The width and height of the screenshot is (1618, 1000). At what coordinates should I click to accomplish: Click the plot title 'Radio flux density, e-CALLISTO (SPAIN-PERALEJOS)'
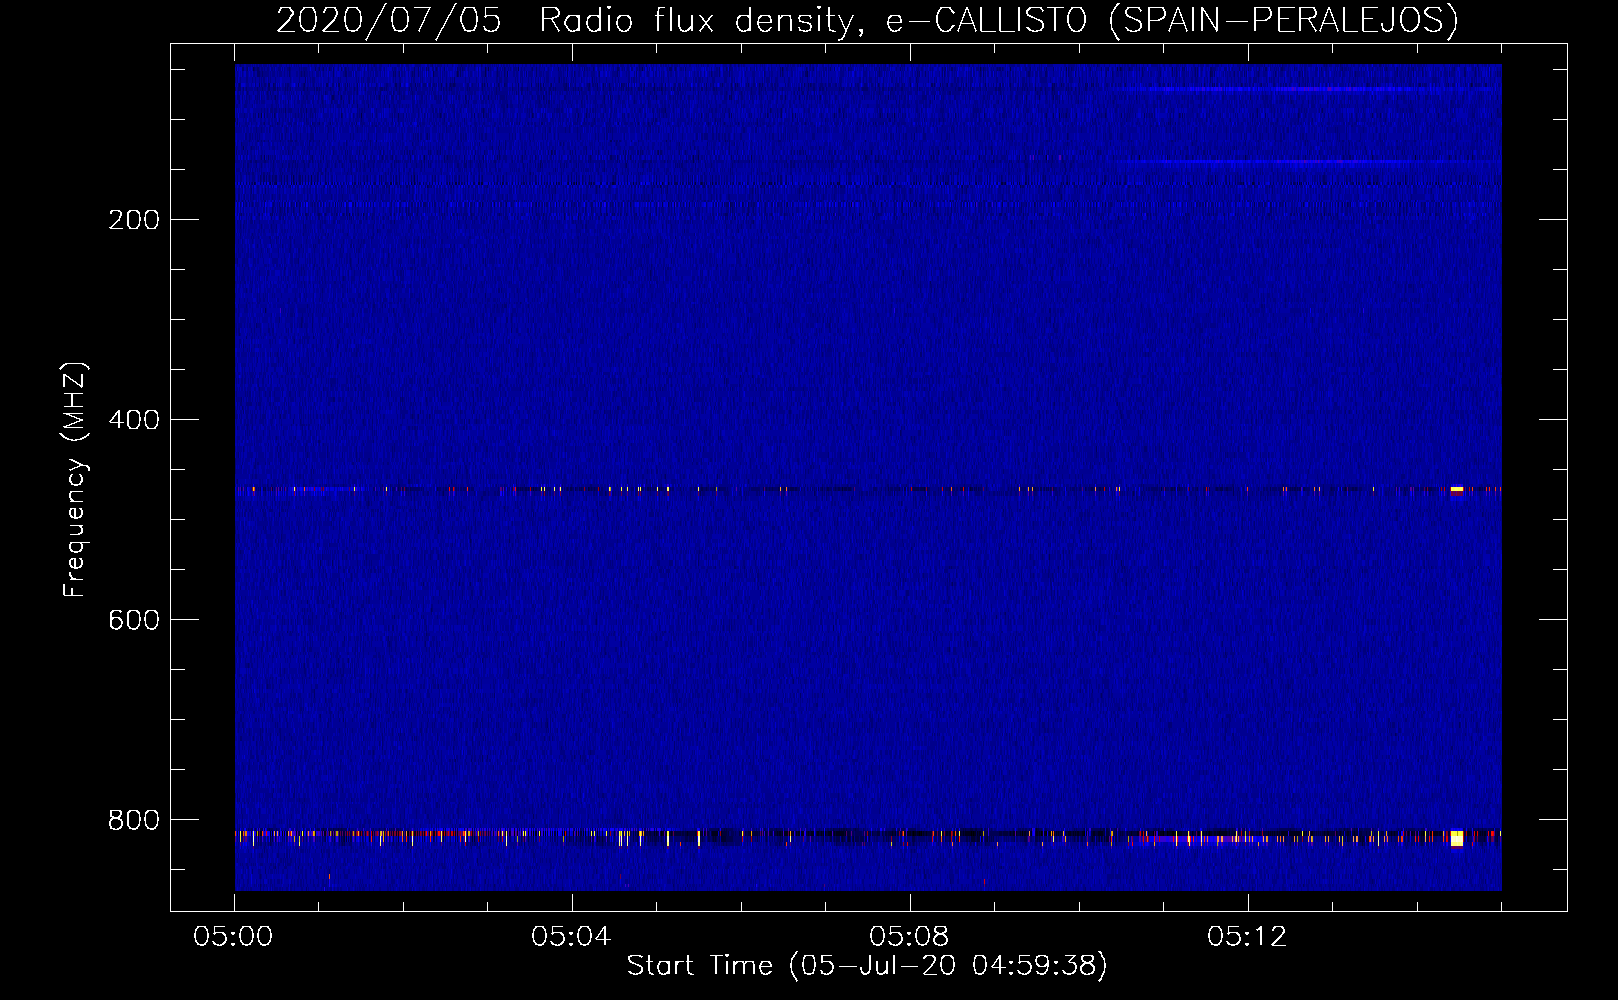(999, 20)
